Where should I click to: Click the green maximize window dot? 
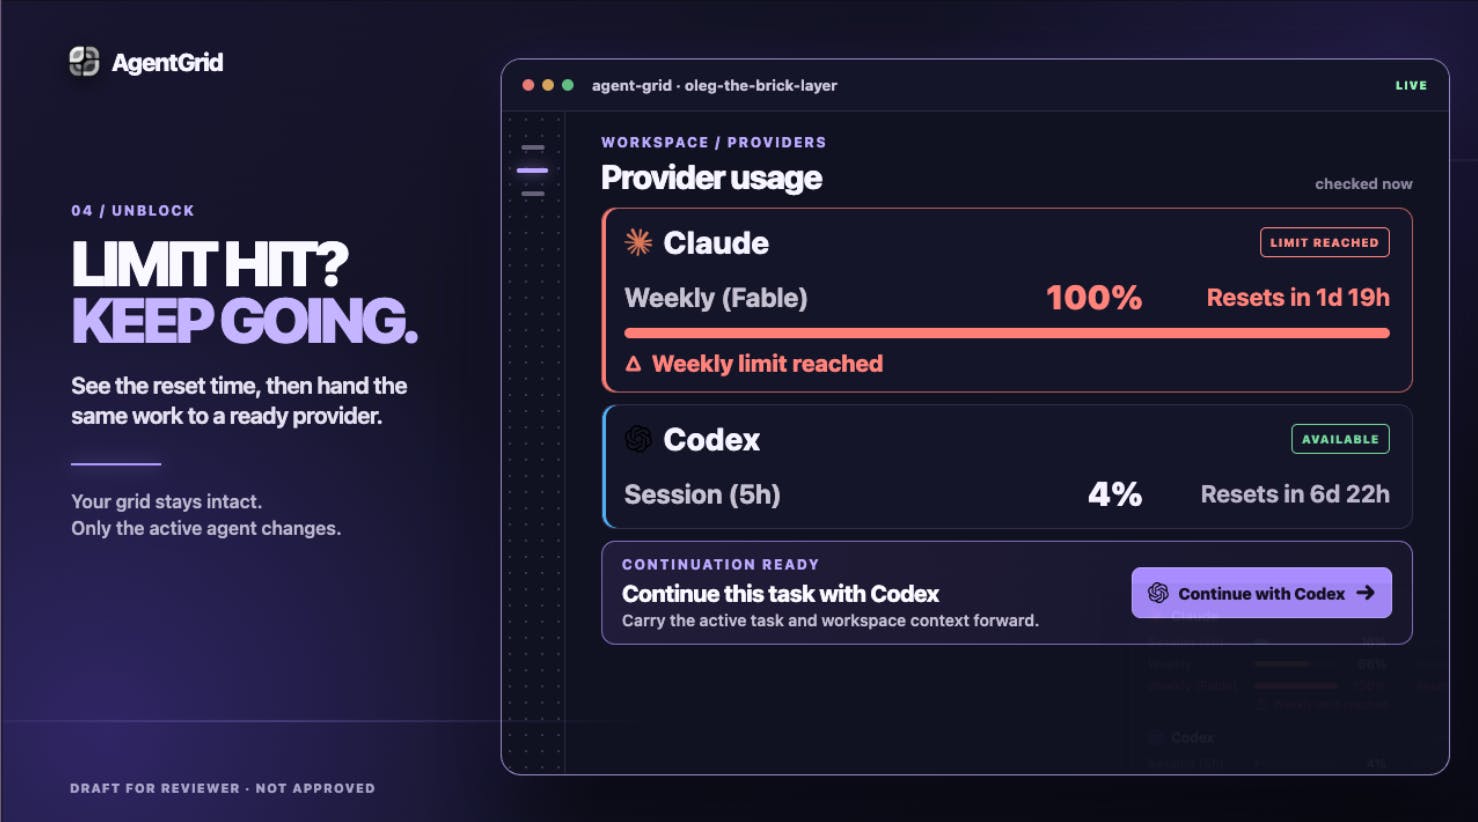(568, 85)
